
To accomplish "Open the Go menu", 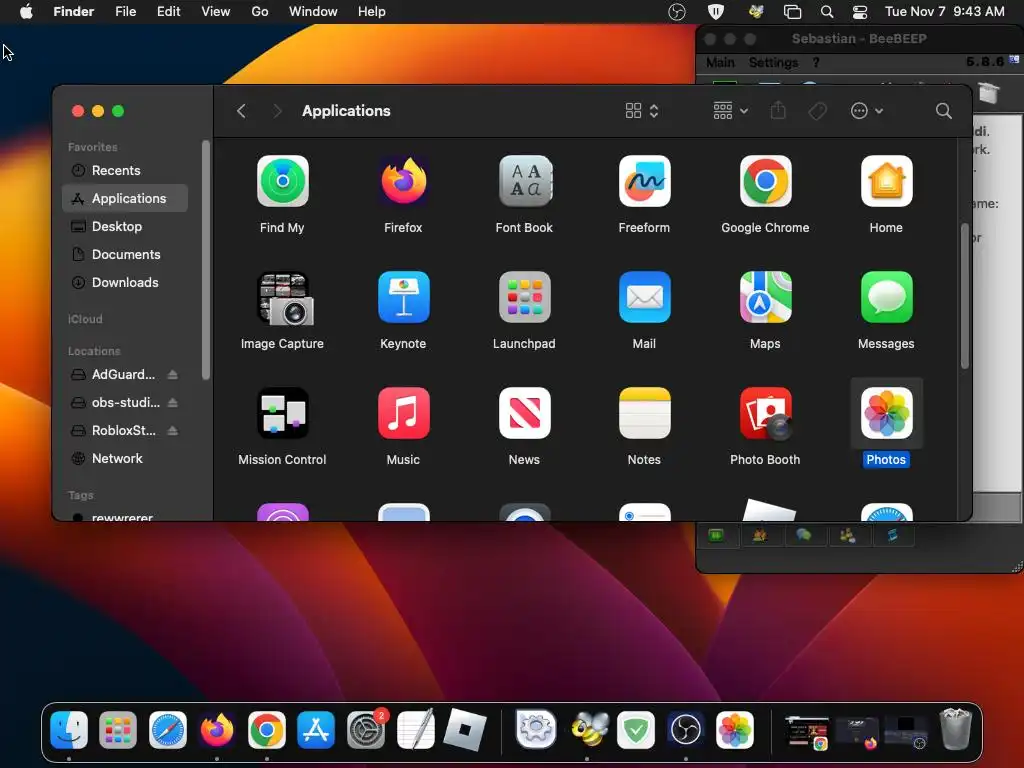I will [260, 12].
